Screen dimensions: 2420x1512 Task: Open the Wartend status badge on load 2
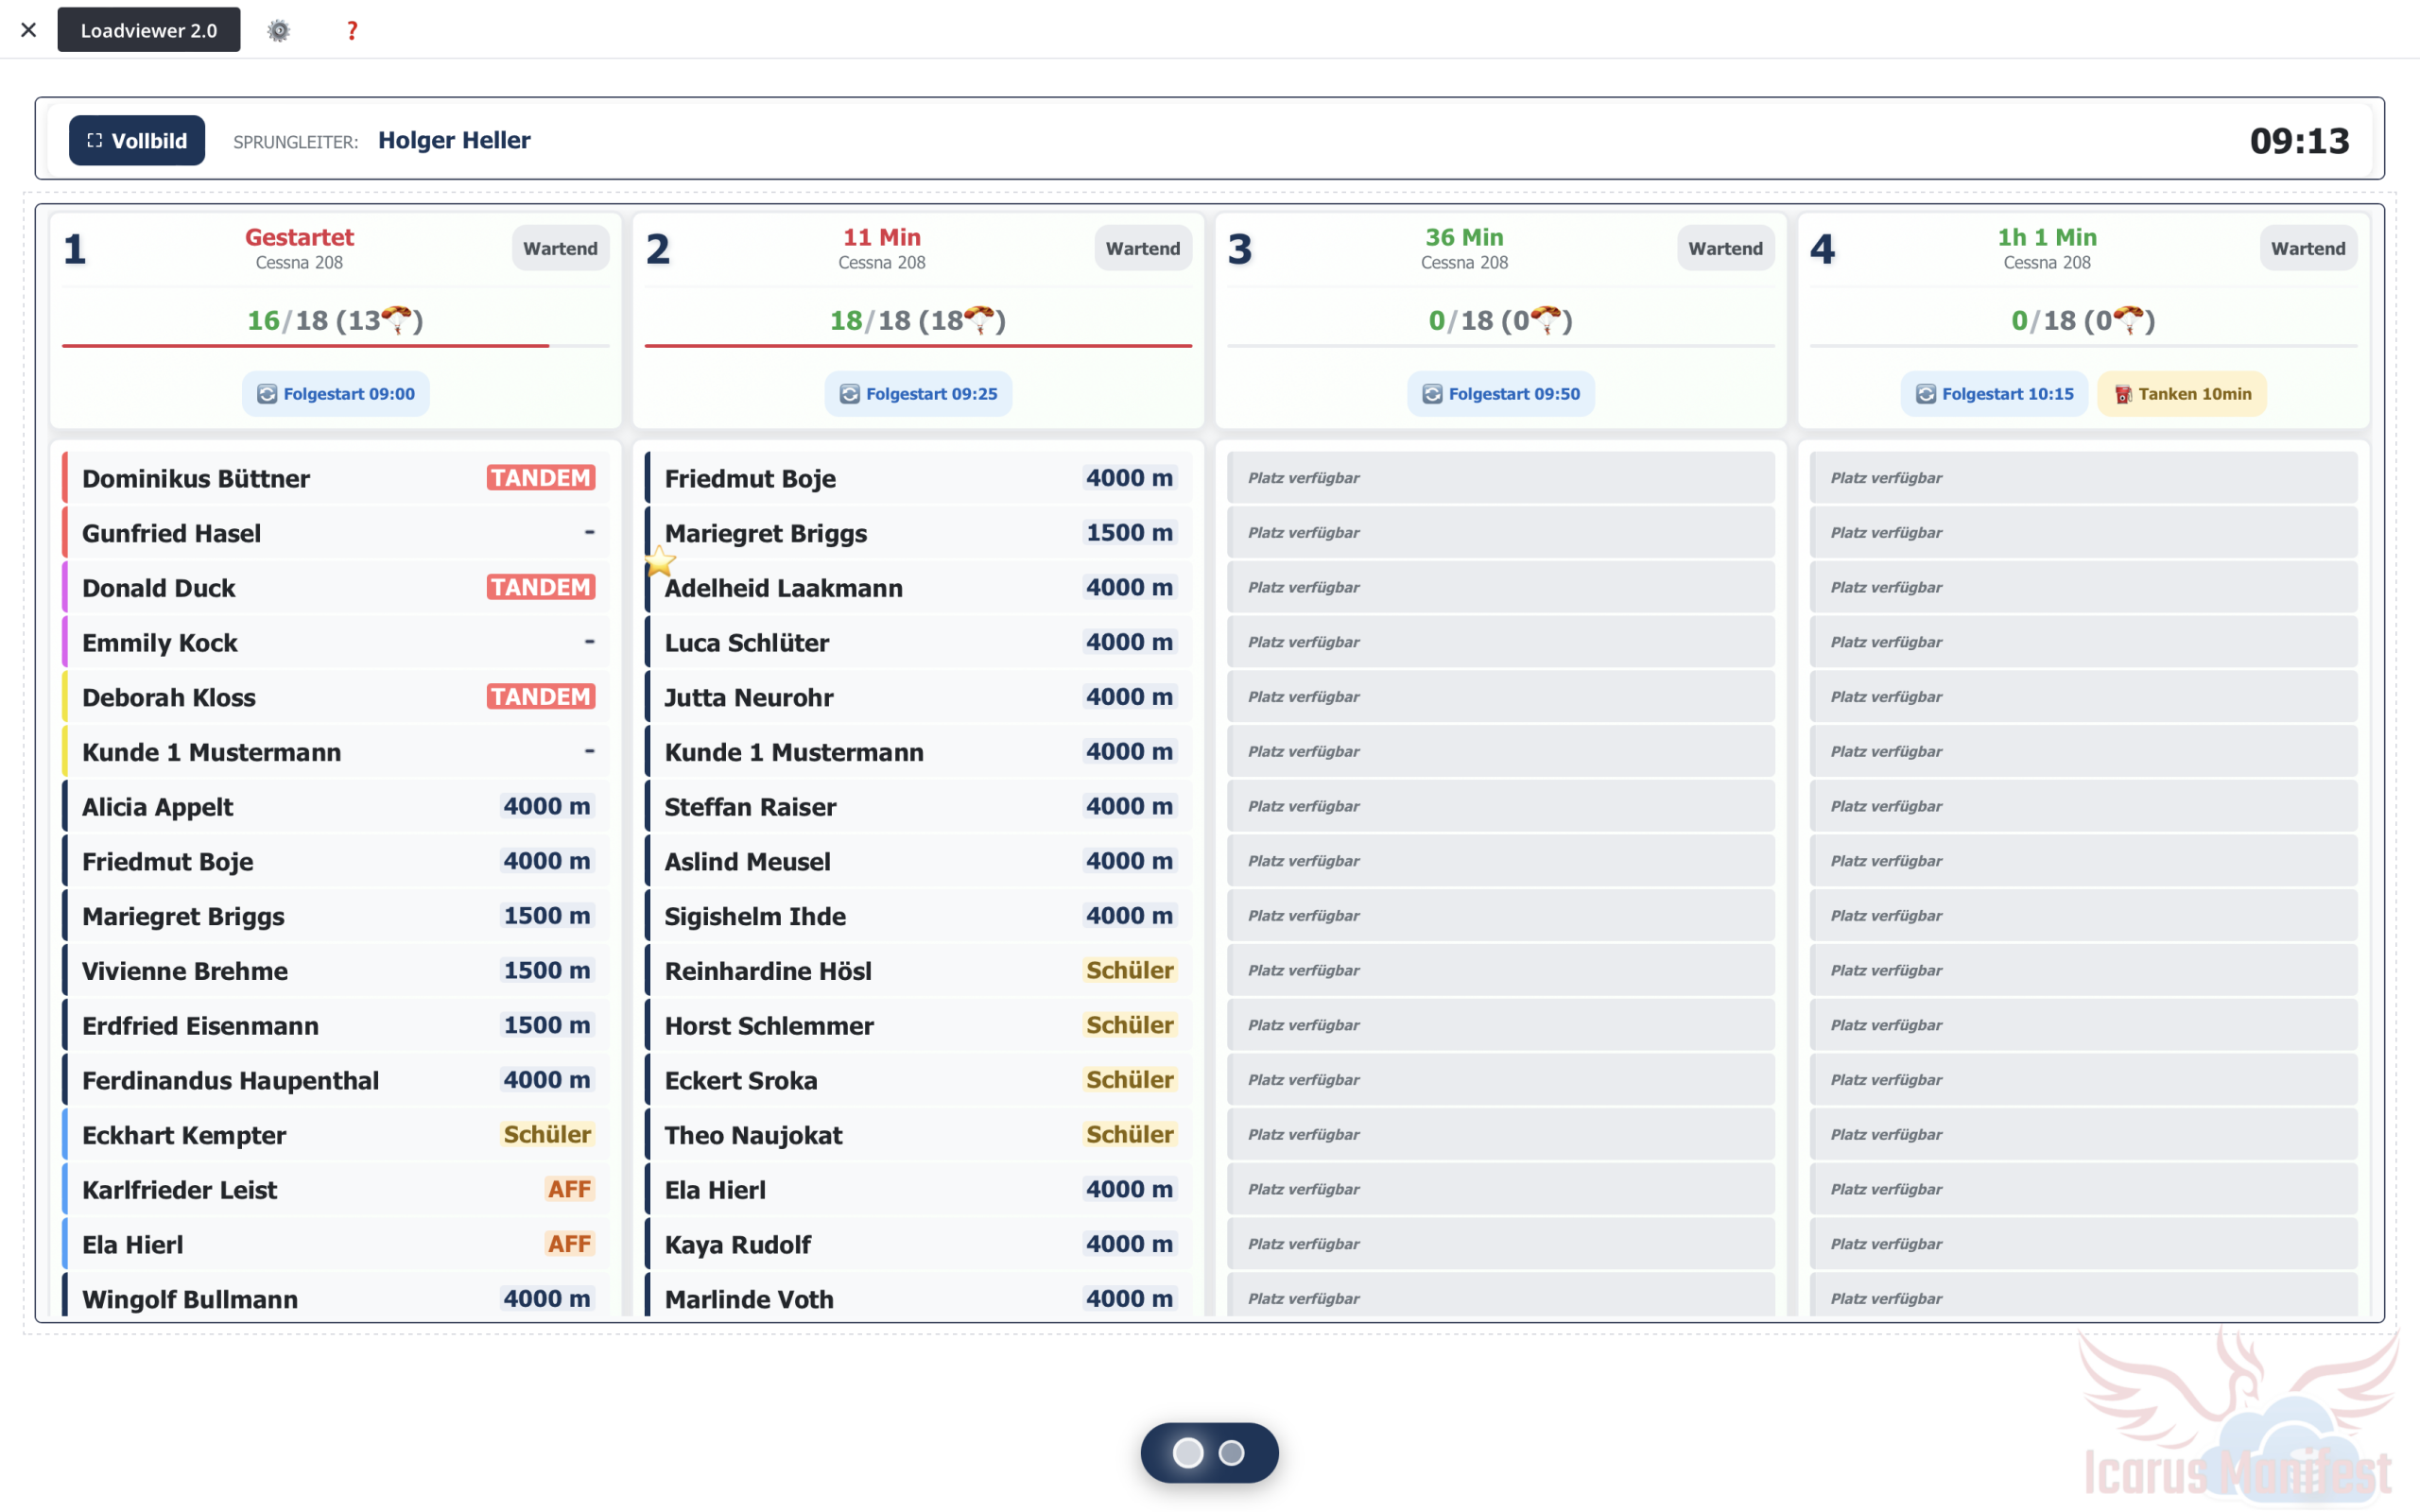click(1142, 248)
